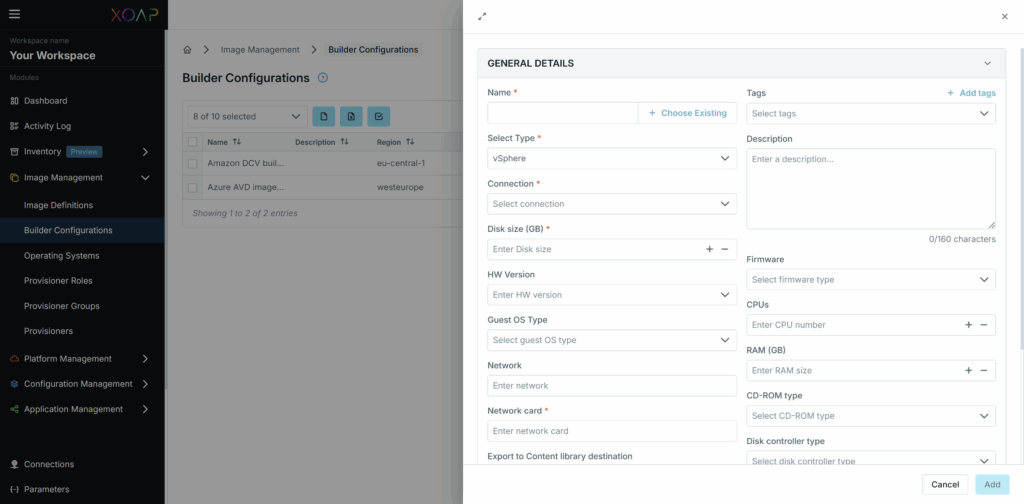Image resolution: width=1024 pixels, height=504 pixels.
Task: Click the Builder Configurations breadcrumb
Action: [x=373, y=50]
